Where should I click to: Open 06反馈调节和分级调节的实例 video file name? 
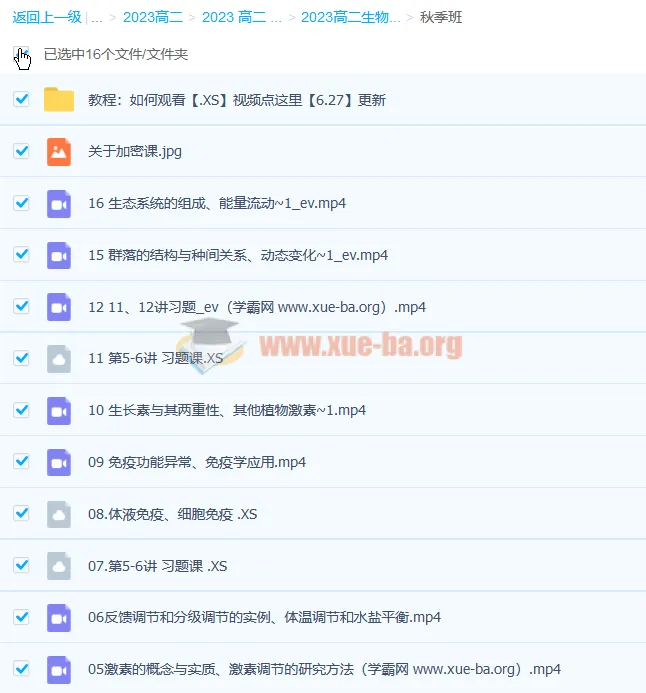(264, 617)
